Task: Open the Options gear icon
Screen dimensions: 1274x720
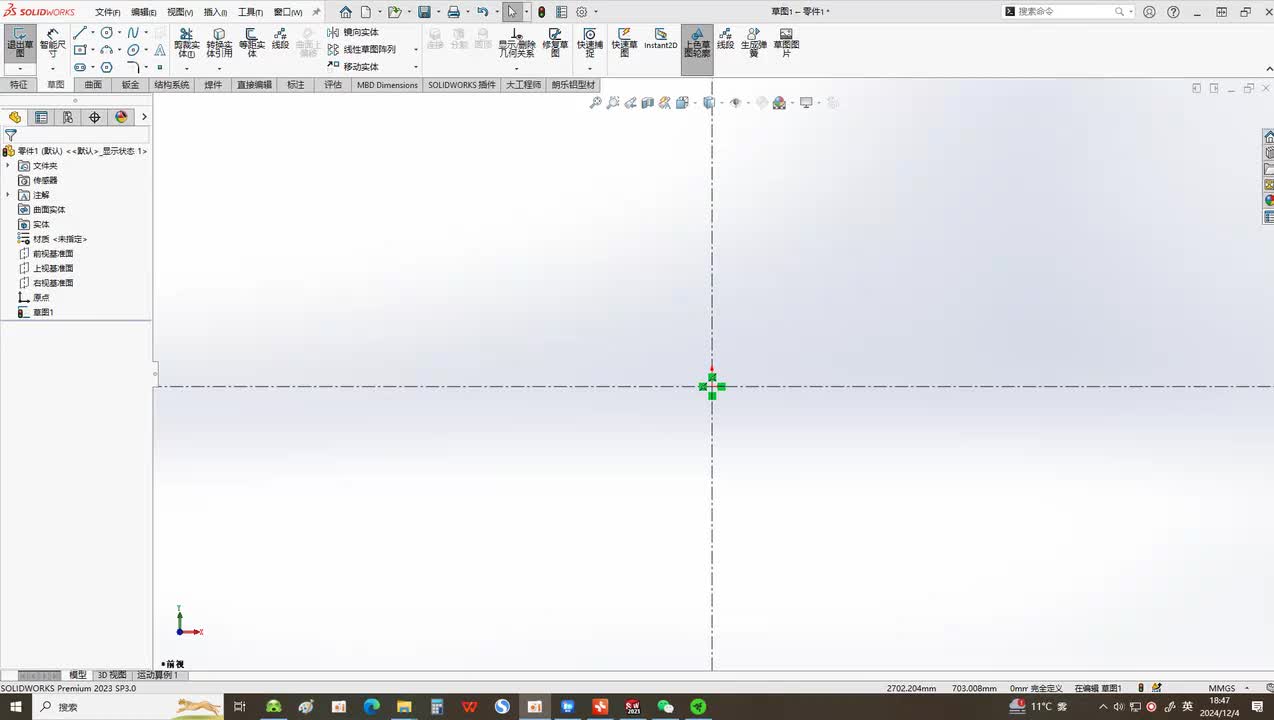Action: (x=582, y=12)
